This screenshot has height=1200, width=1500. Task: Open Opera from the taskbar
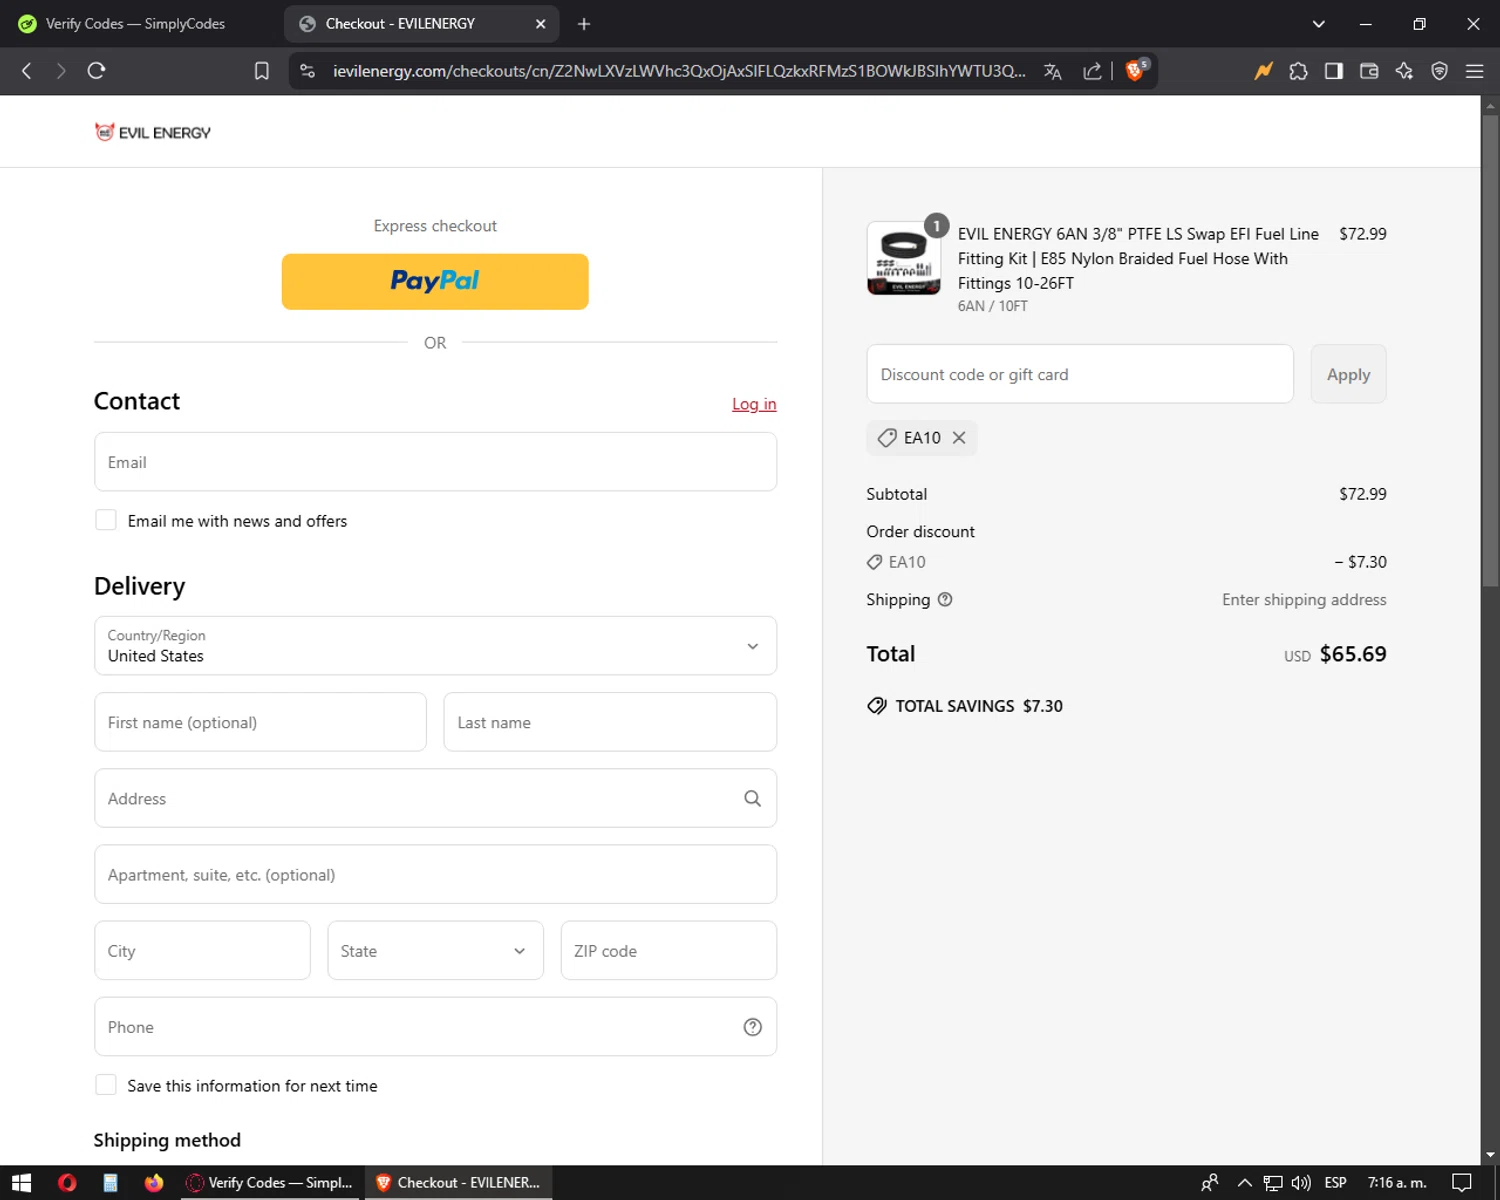point(67,1183)
